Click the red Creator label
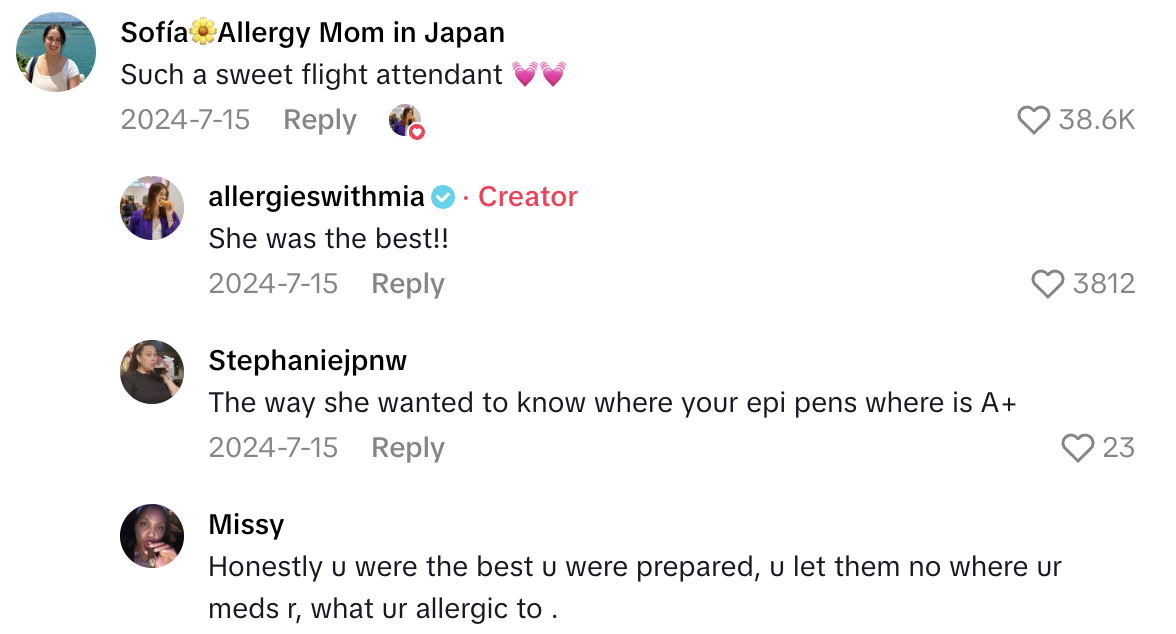 [x=528, y=197]
